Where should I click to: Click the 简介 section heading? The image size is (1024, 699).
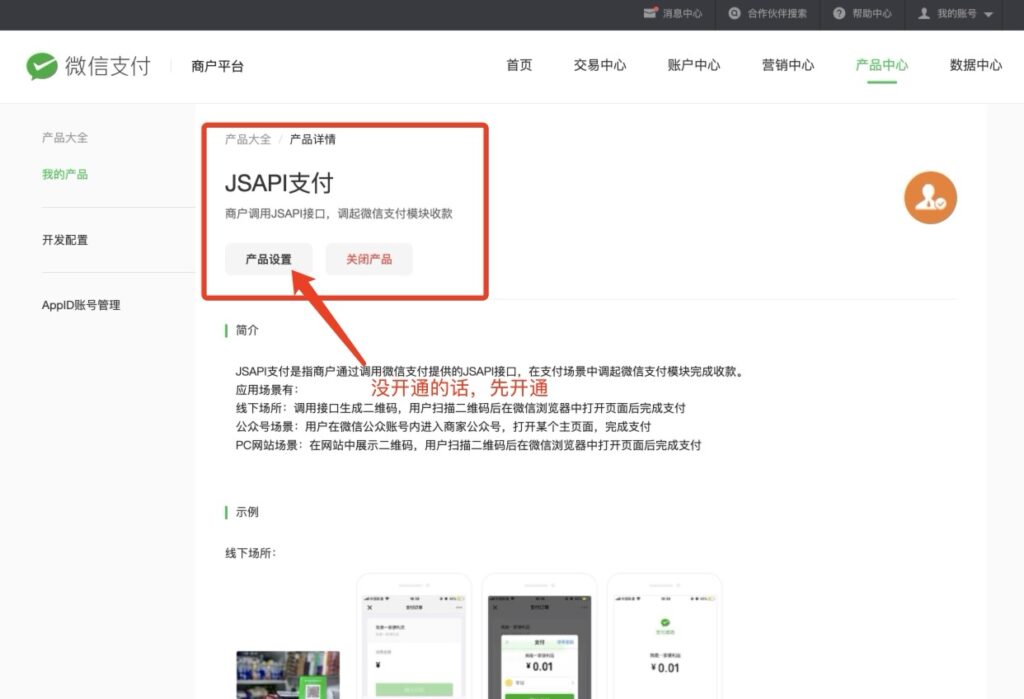tap(247, 331)
